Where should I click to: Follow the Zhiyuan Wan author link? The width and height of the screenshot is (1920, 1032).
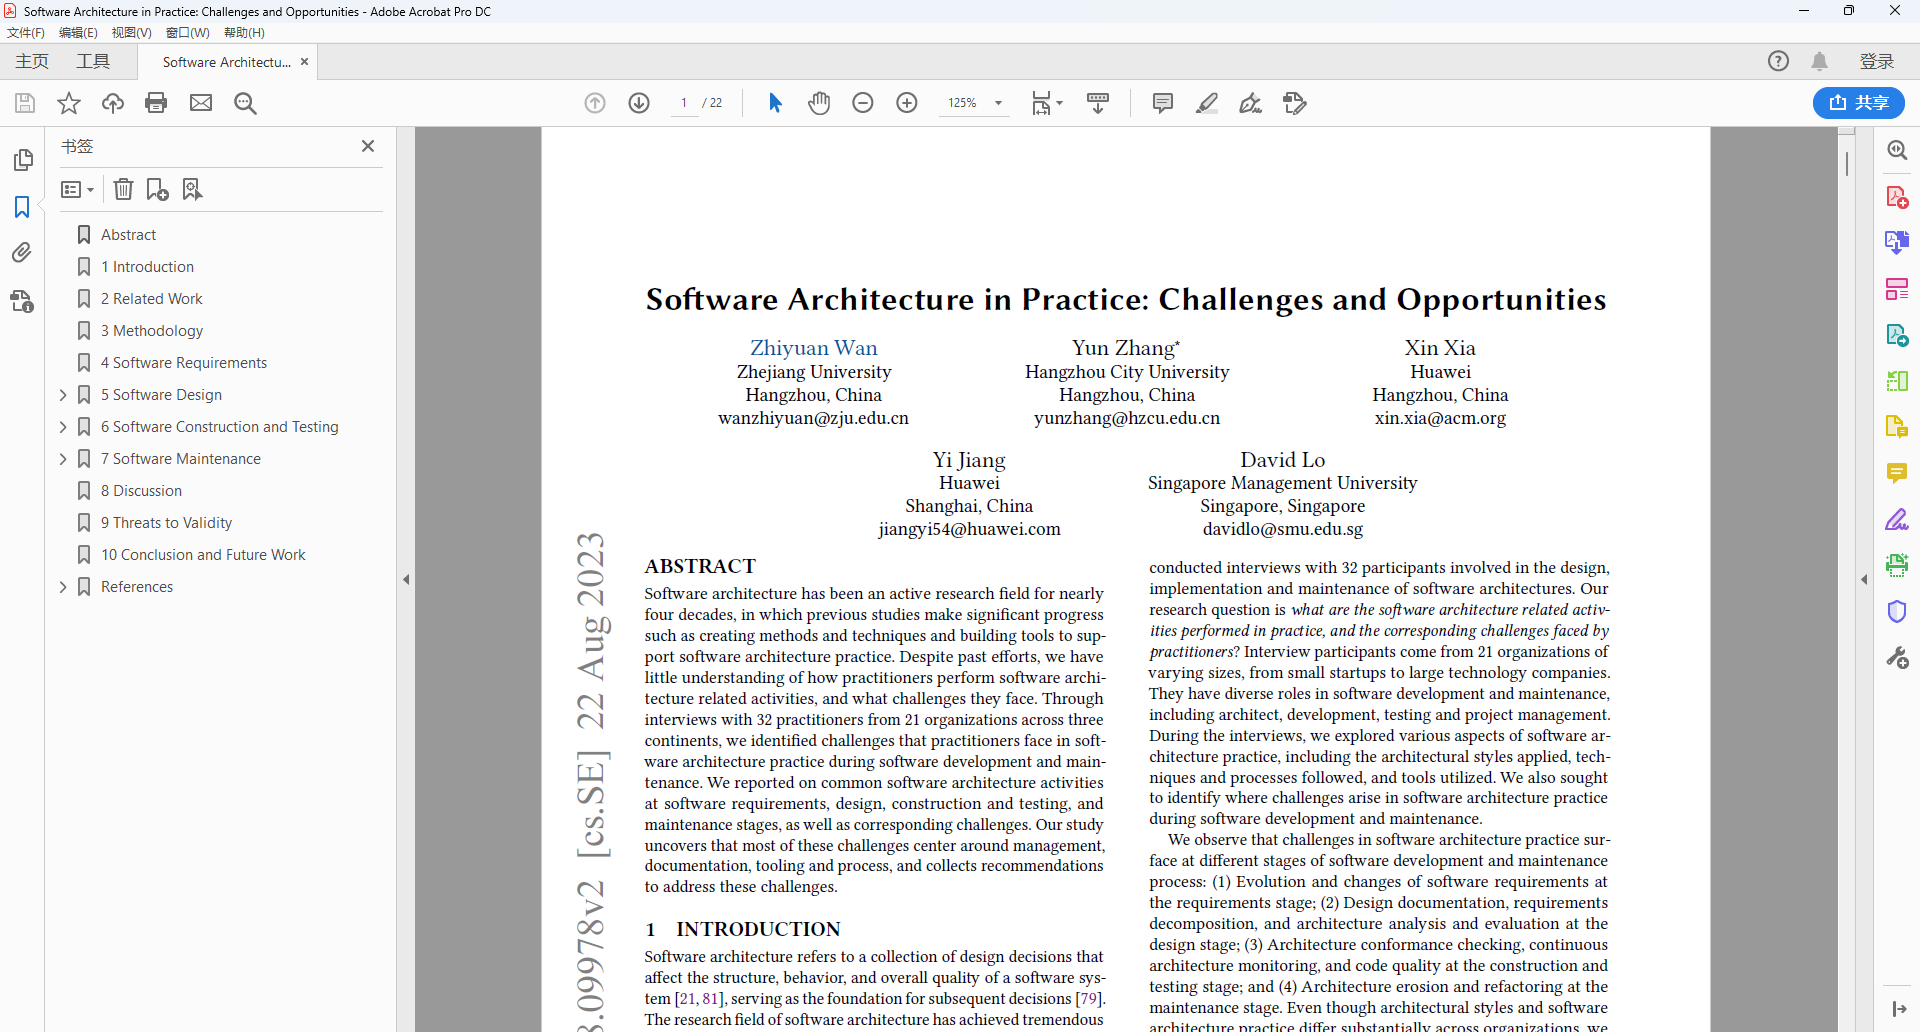pyautogui.click(x=814, y=348)
